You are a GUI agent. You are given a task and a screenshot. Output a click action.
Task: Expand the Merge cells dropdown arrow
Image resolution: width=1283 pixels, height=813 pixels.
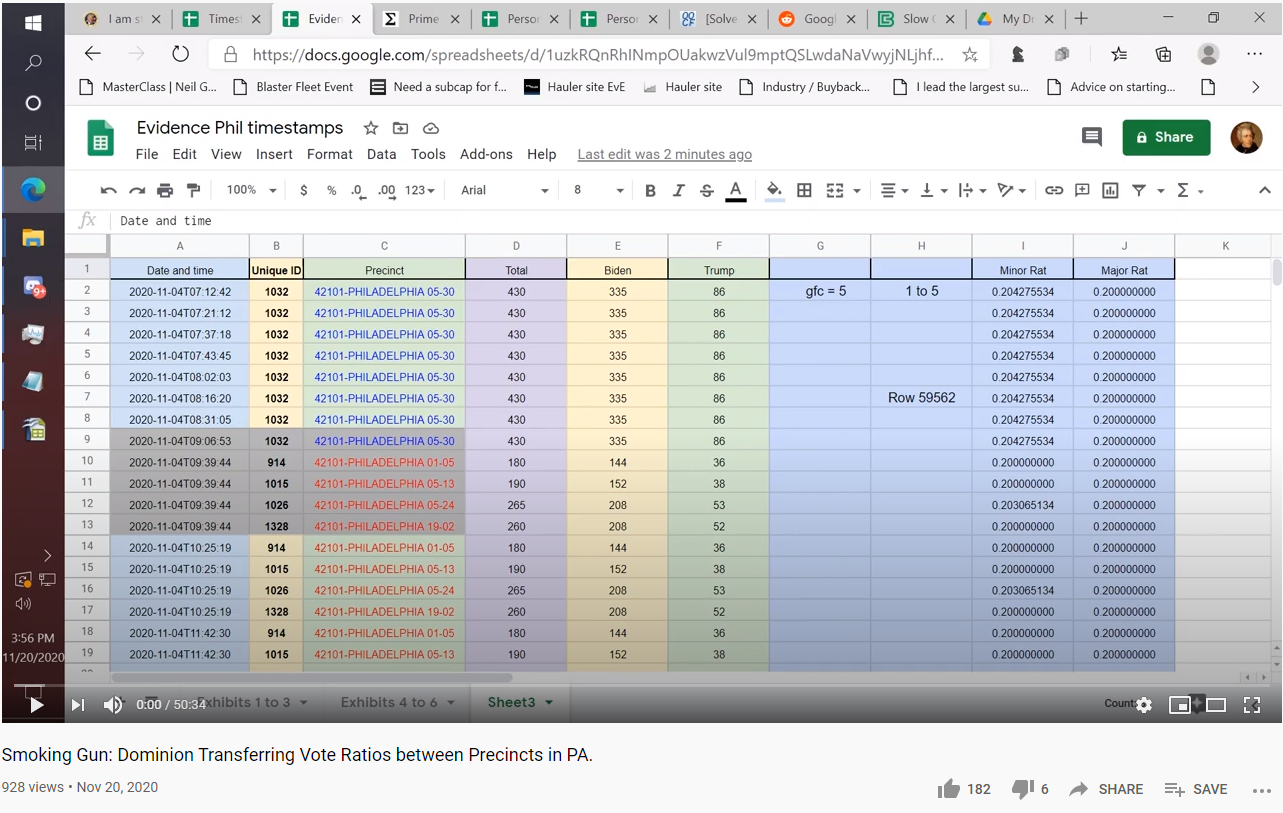857,191
